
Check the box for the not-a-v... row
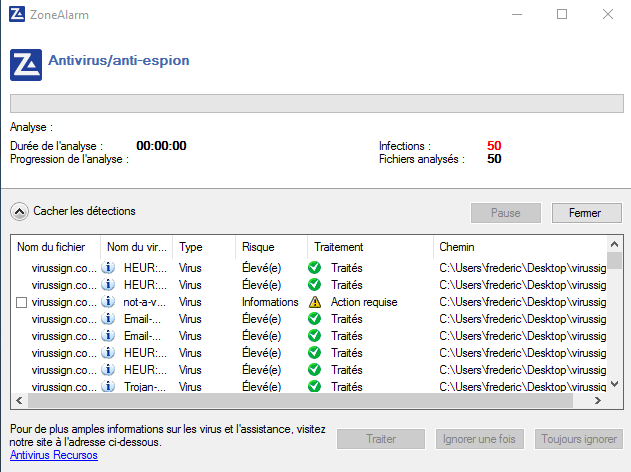coord(21,302)
